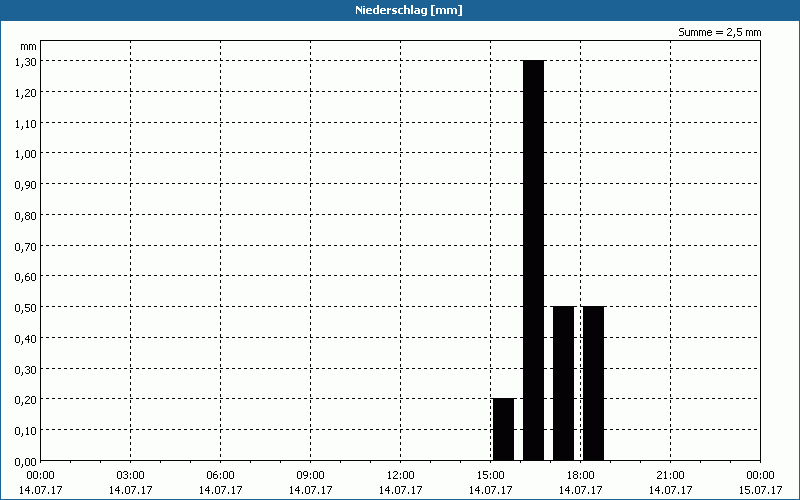
Task: Click the 0,70 y-axis label
Action: pyautogui.click(x=26, y=246)
